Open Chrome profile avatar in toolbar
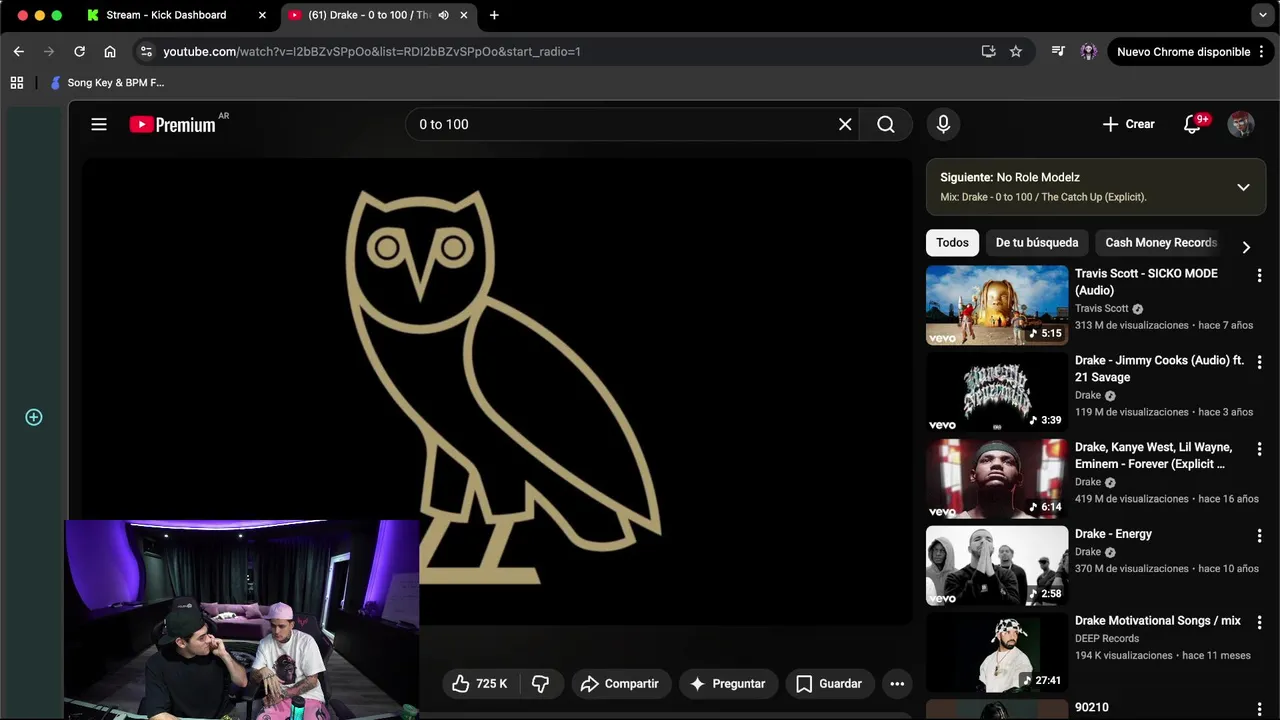 (x=1089, y=51)
